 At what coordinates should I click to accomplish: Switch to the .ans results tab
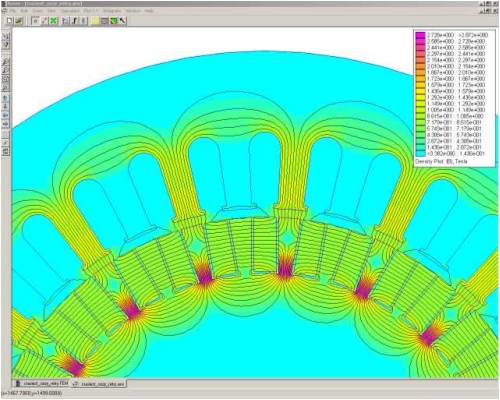pyautogui.click(x=99, y=384)
